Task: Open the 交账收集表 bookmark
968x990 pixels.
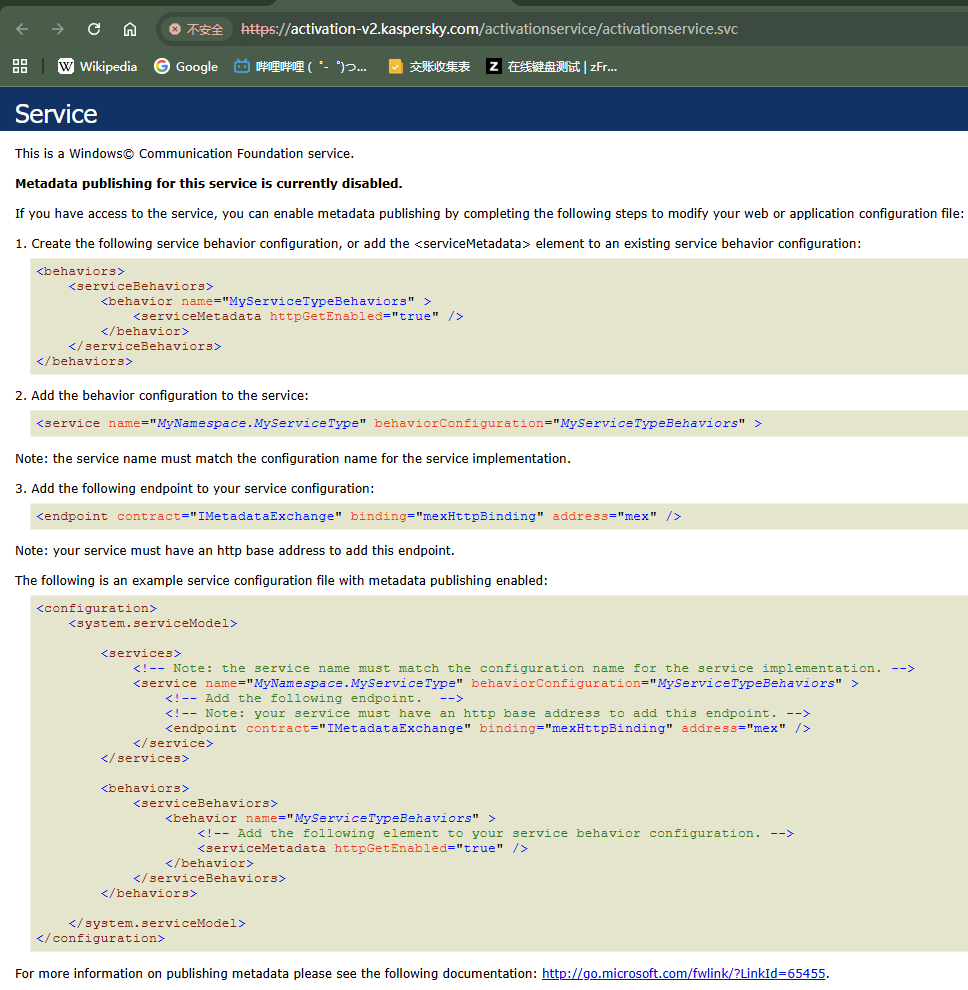Action: tap(429, 66)
